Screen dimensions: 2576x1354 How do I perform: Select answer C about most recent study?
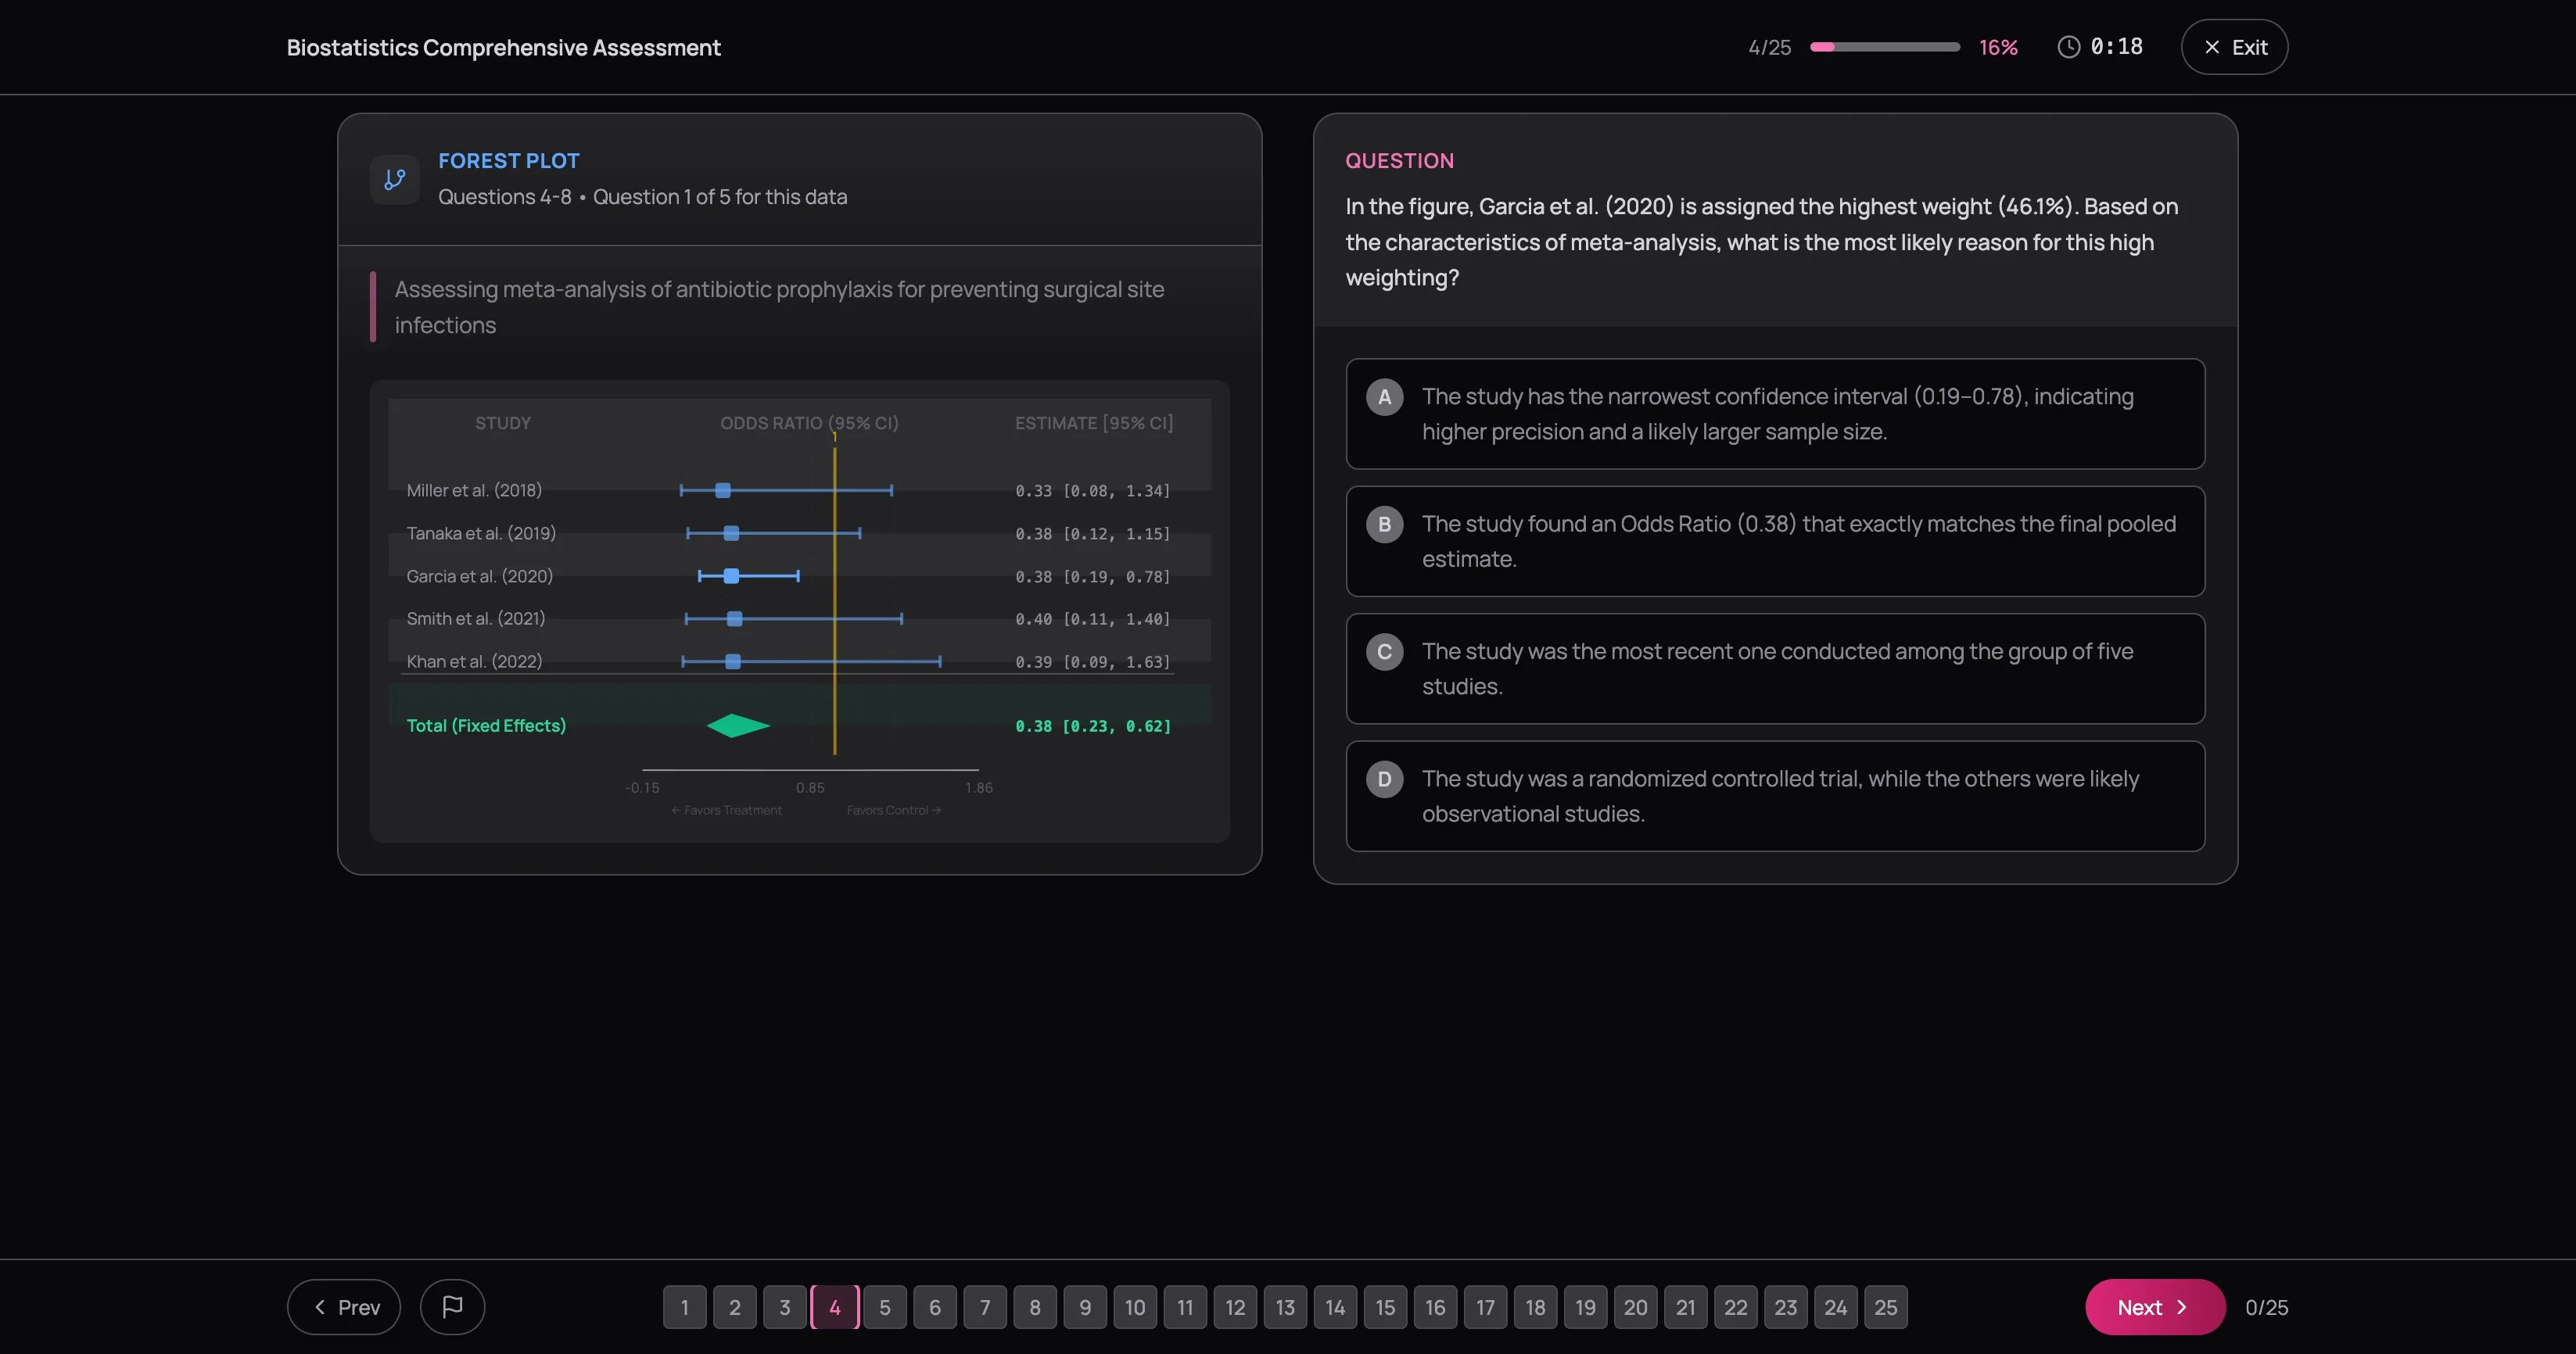[1775, 668]
